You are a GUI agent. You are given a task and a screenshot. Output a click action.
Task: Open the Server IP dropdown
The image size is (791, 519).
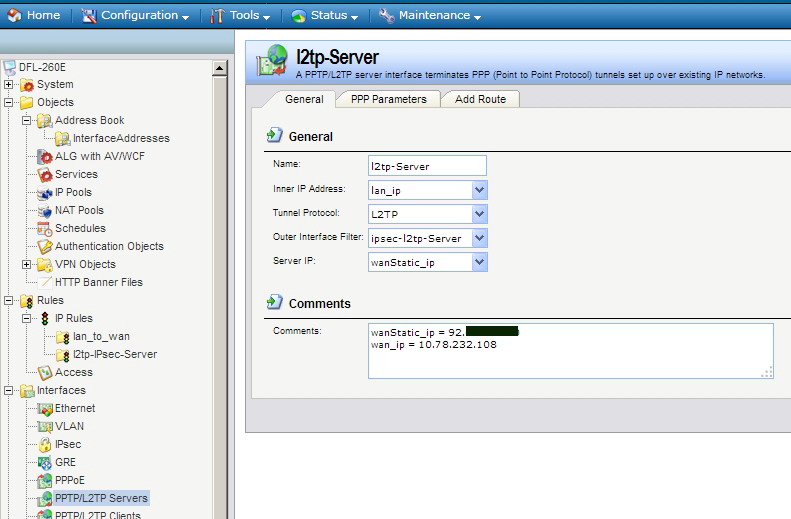pos(480,262)
